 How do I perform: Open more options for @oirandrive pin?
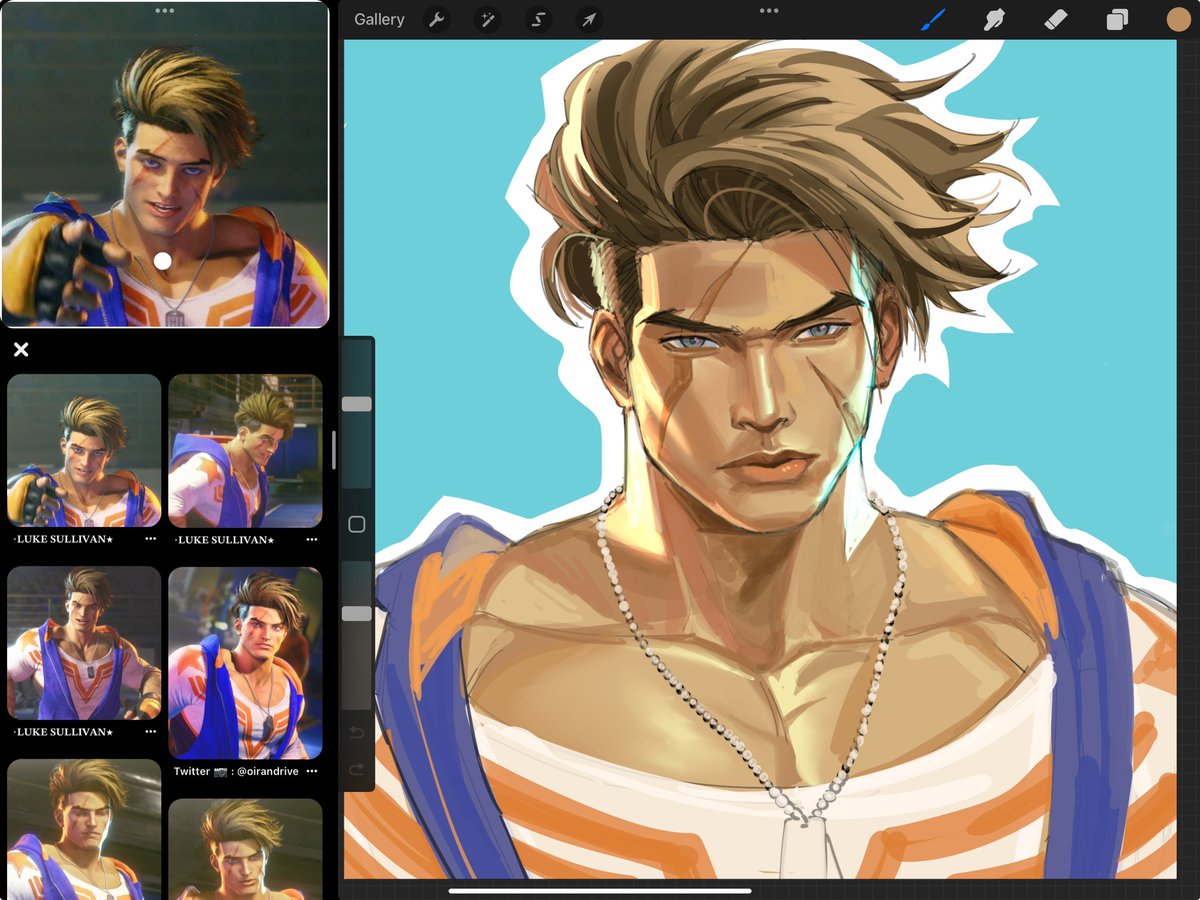coord(312,771)
